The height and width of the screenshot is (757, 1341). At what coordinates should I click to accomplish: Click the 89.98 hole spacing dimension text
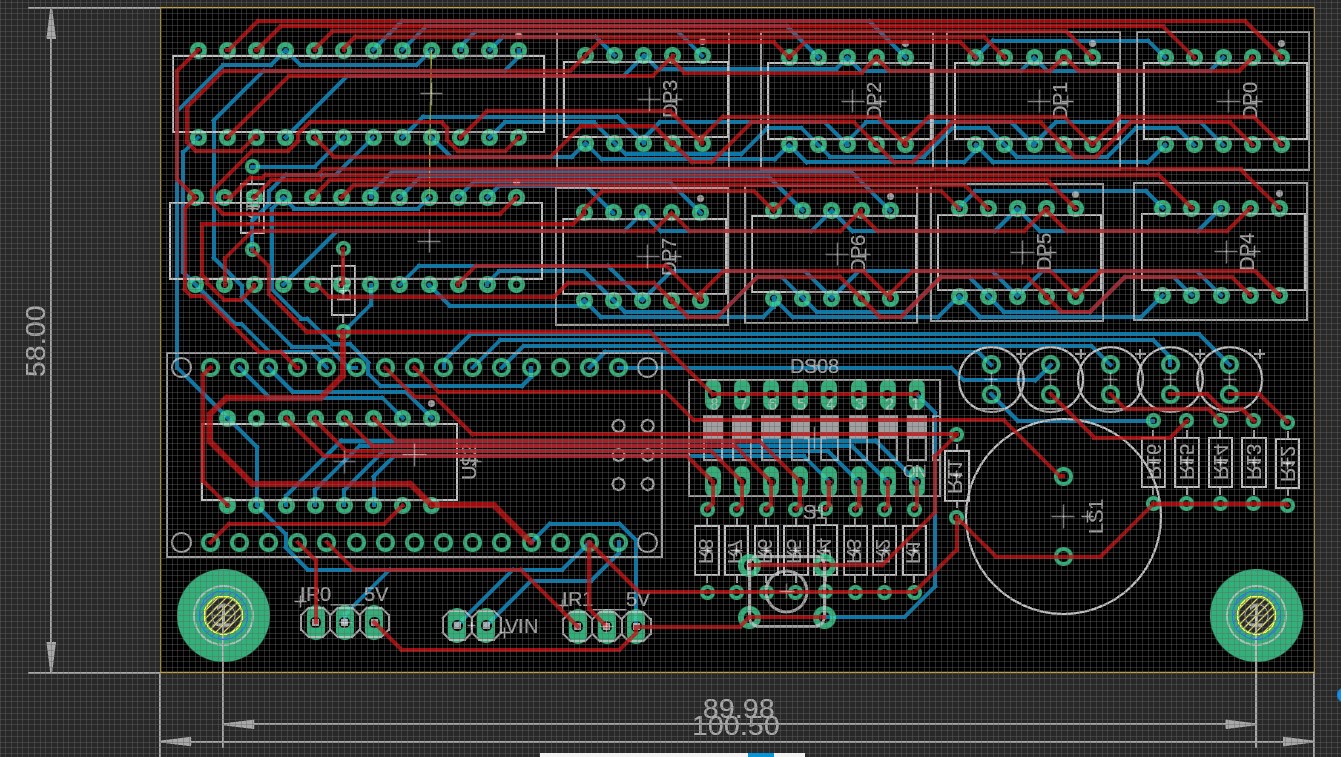(739, 709)
